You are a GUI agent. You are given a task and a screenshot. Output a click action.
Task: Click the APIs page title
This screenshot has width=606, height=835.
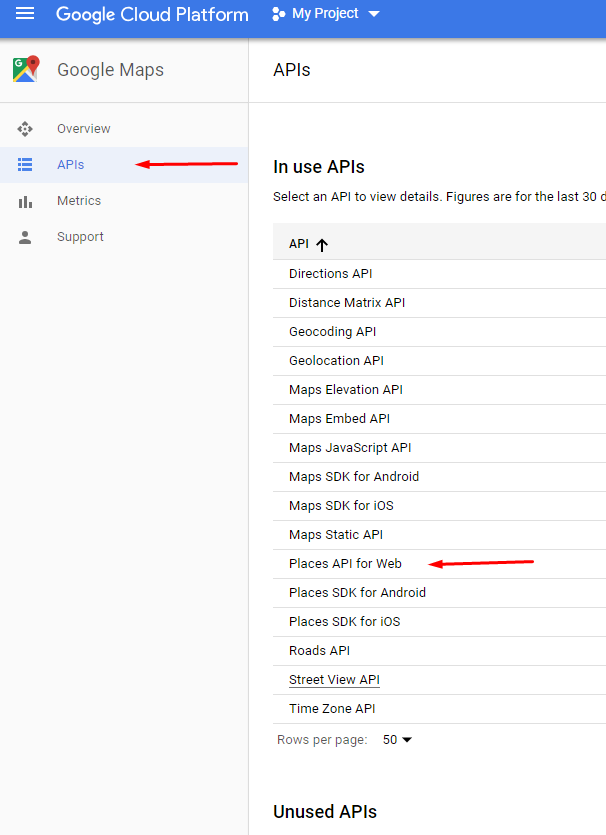(x=291, y=70)
